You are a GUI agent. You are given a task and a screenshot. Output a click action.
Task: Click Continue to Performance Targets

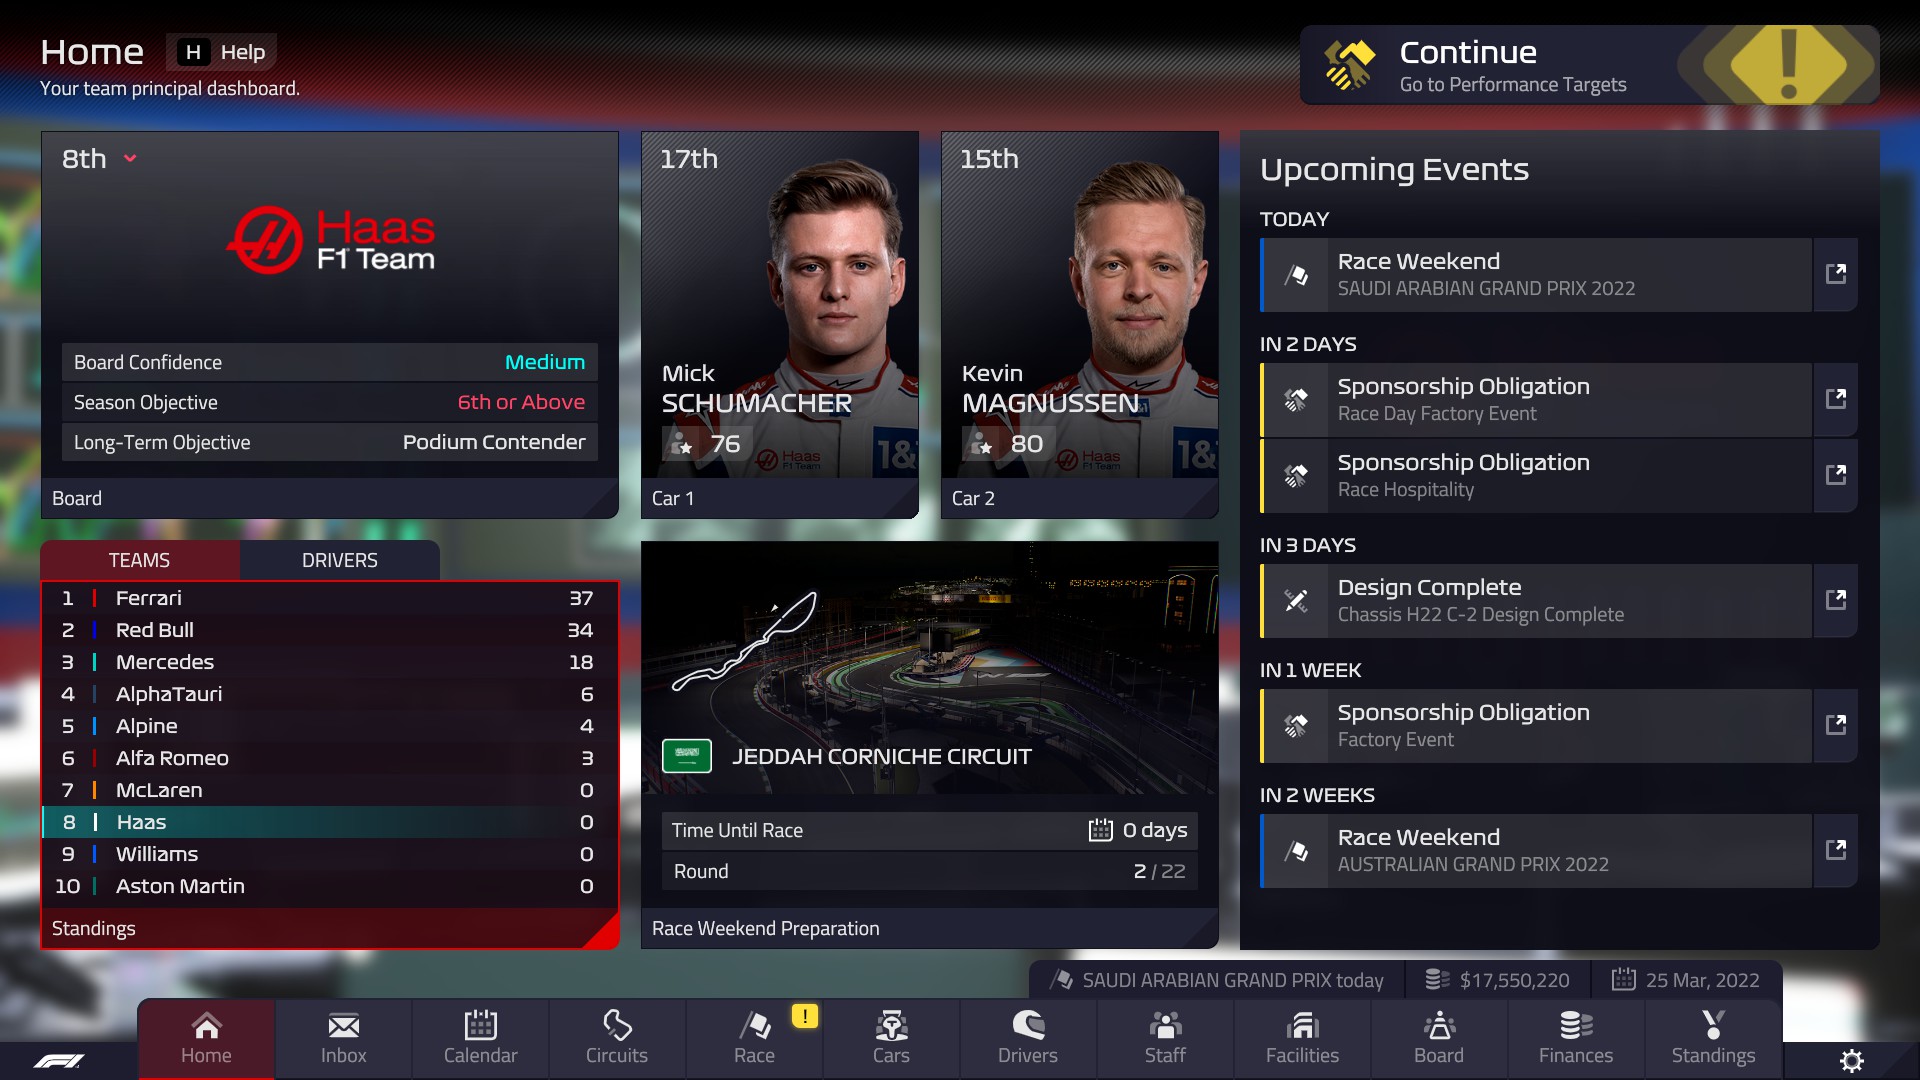coord(1589,65)
